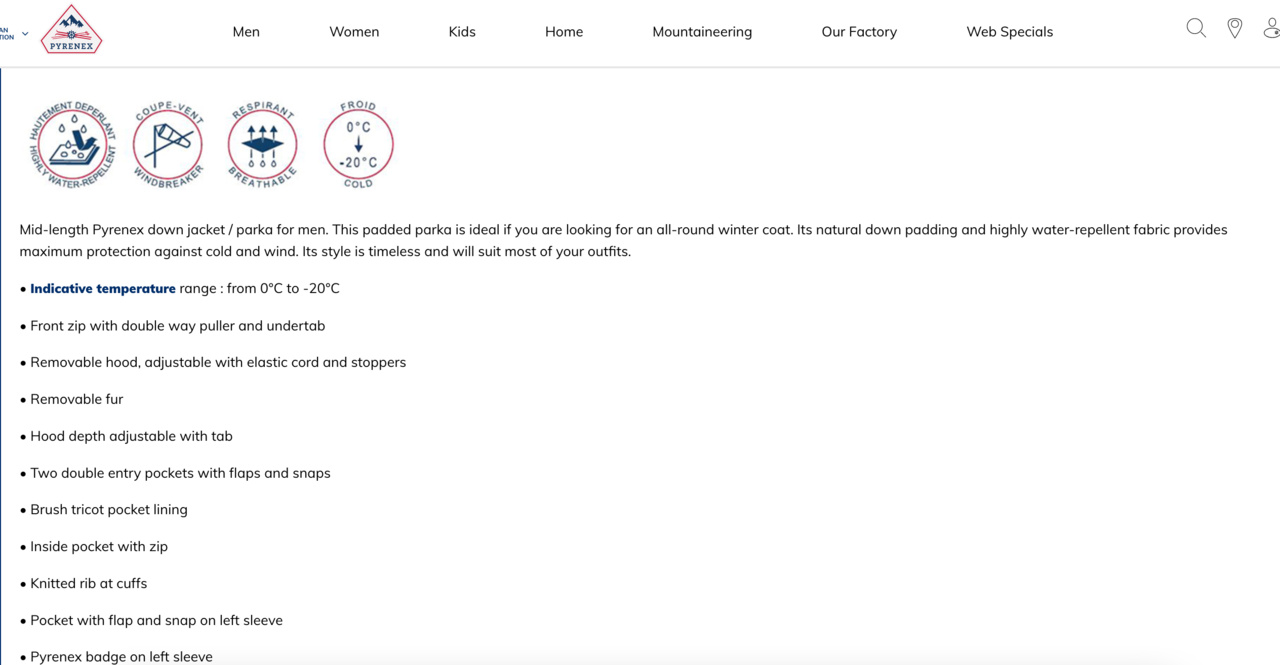
Task: Click the "Removable fur" bullet text
Action: [x=77, y=399]
